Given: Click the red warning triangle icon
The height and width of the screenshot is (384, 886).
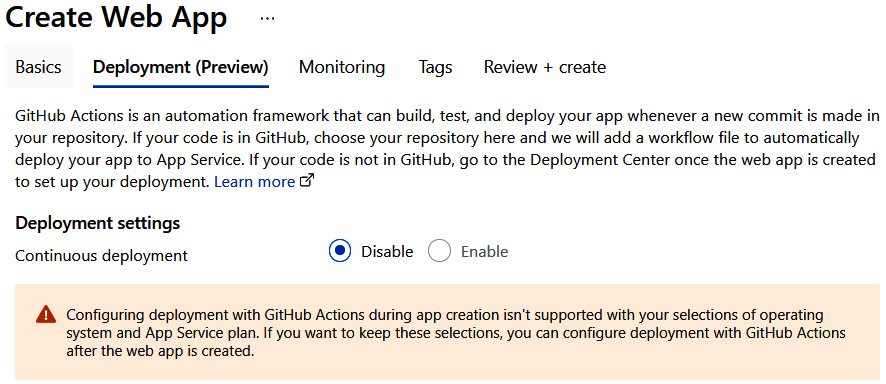Looking at the screenshot, I should [x=46, y=315].
